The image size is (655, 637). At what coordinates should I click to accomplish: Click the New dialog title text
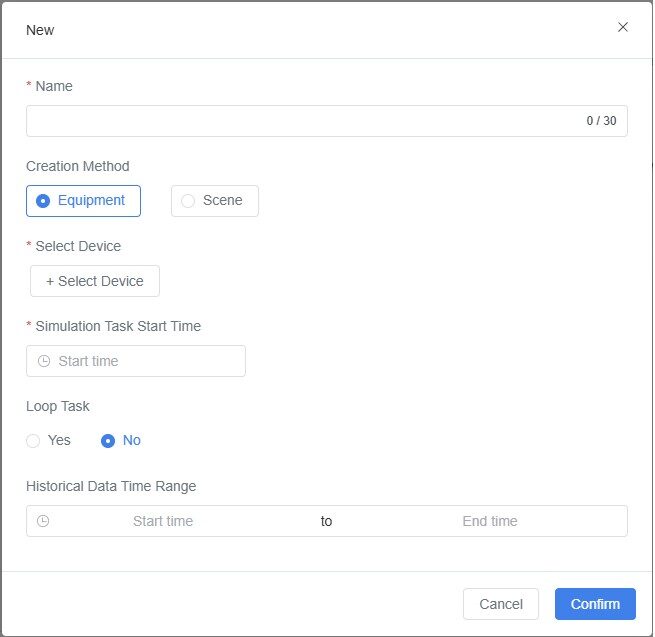click(40, 30)
